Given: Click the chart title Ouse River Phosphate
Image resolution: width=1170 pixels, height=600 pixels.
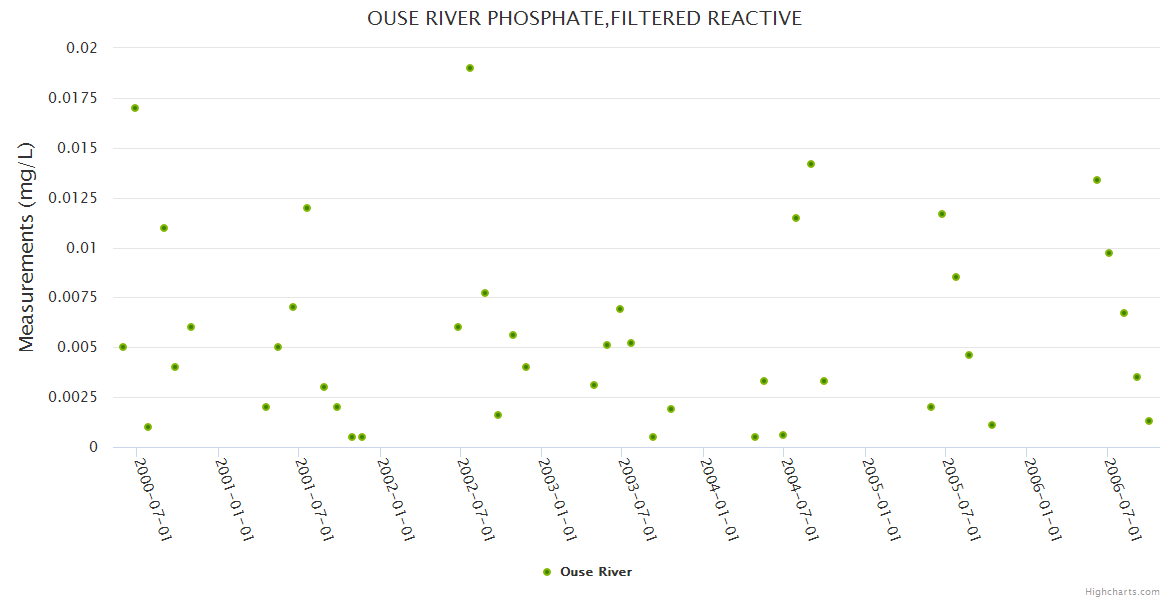Looking at the screenshot, I should tap(585, 18).
